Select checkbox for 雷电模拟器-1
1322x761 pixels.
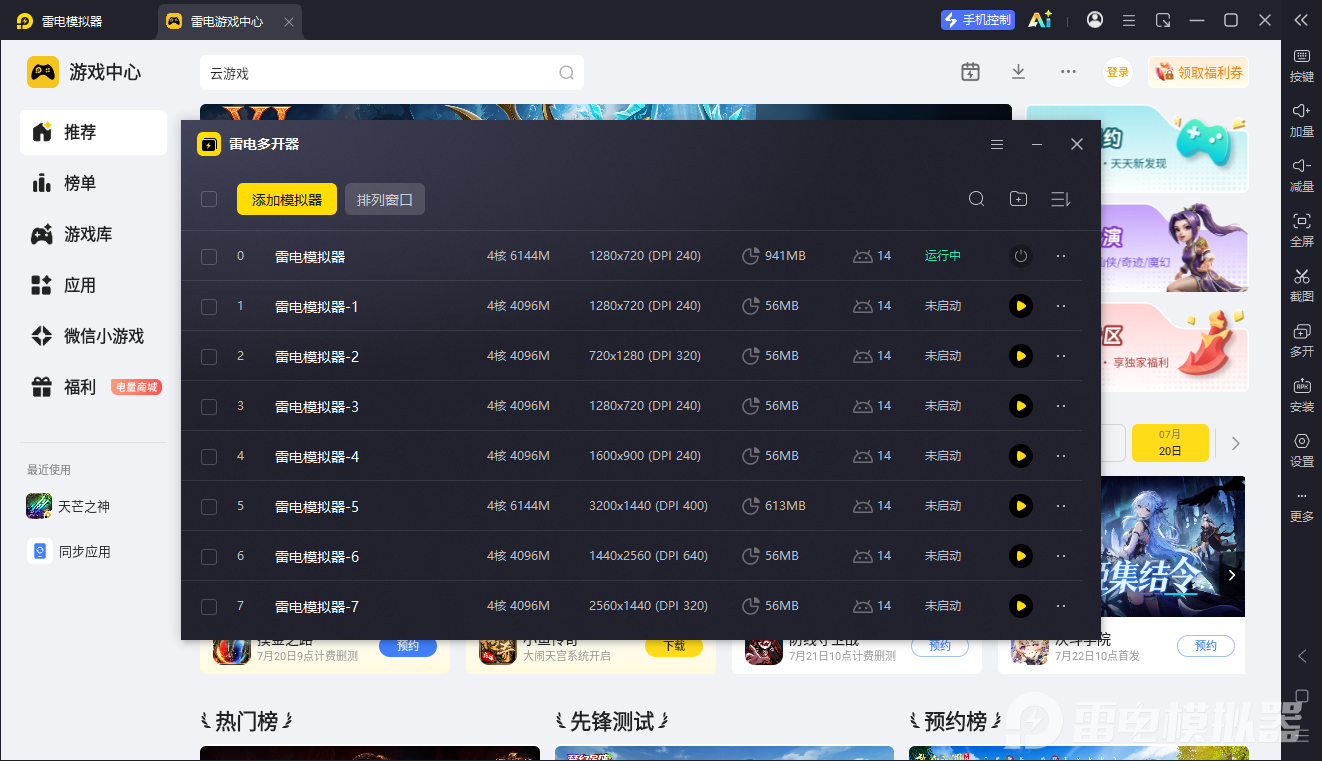click(209, 307)
